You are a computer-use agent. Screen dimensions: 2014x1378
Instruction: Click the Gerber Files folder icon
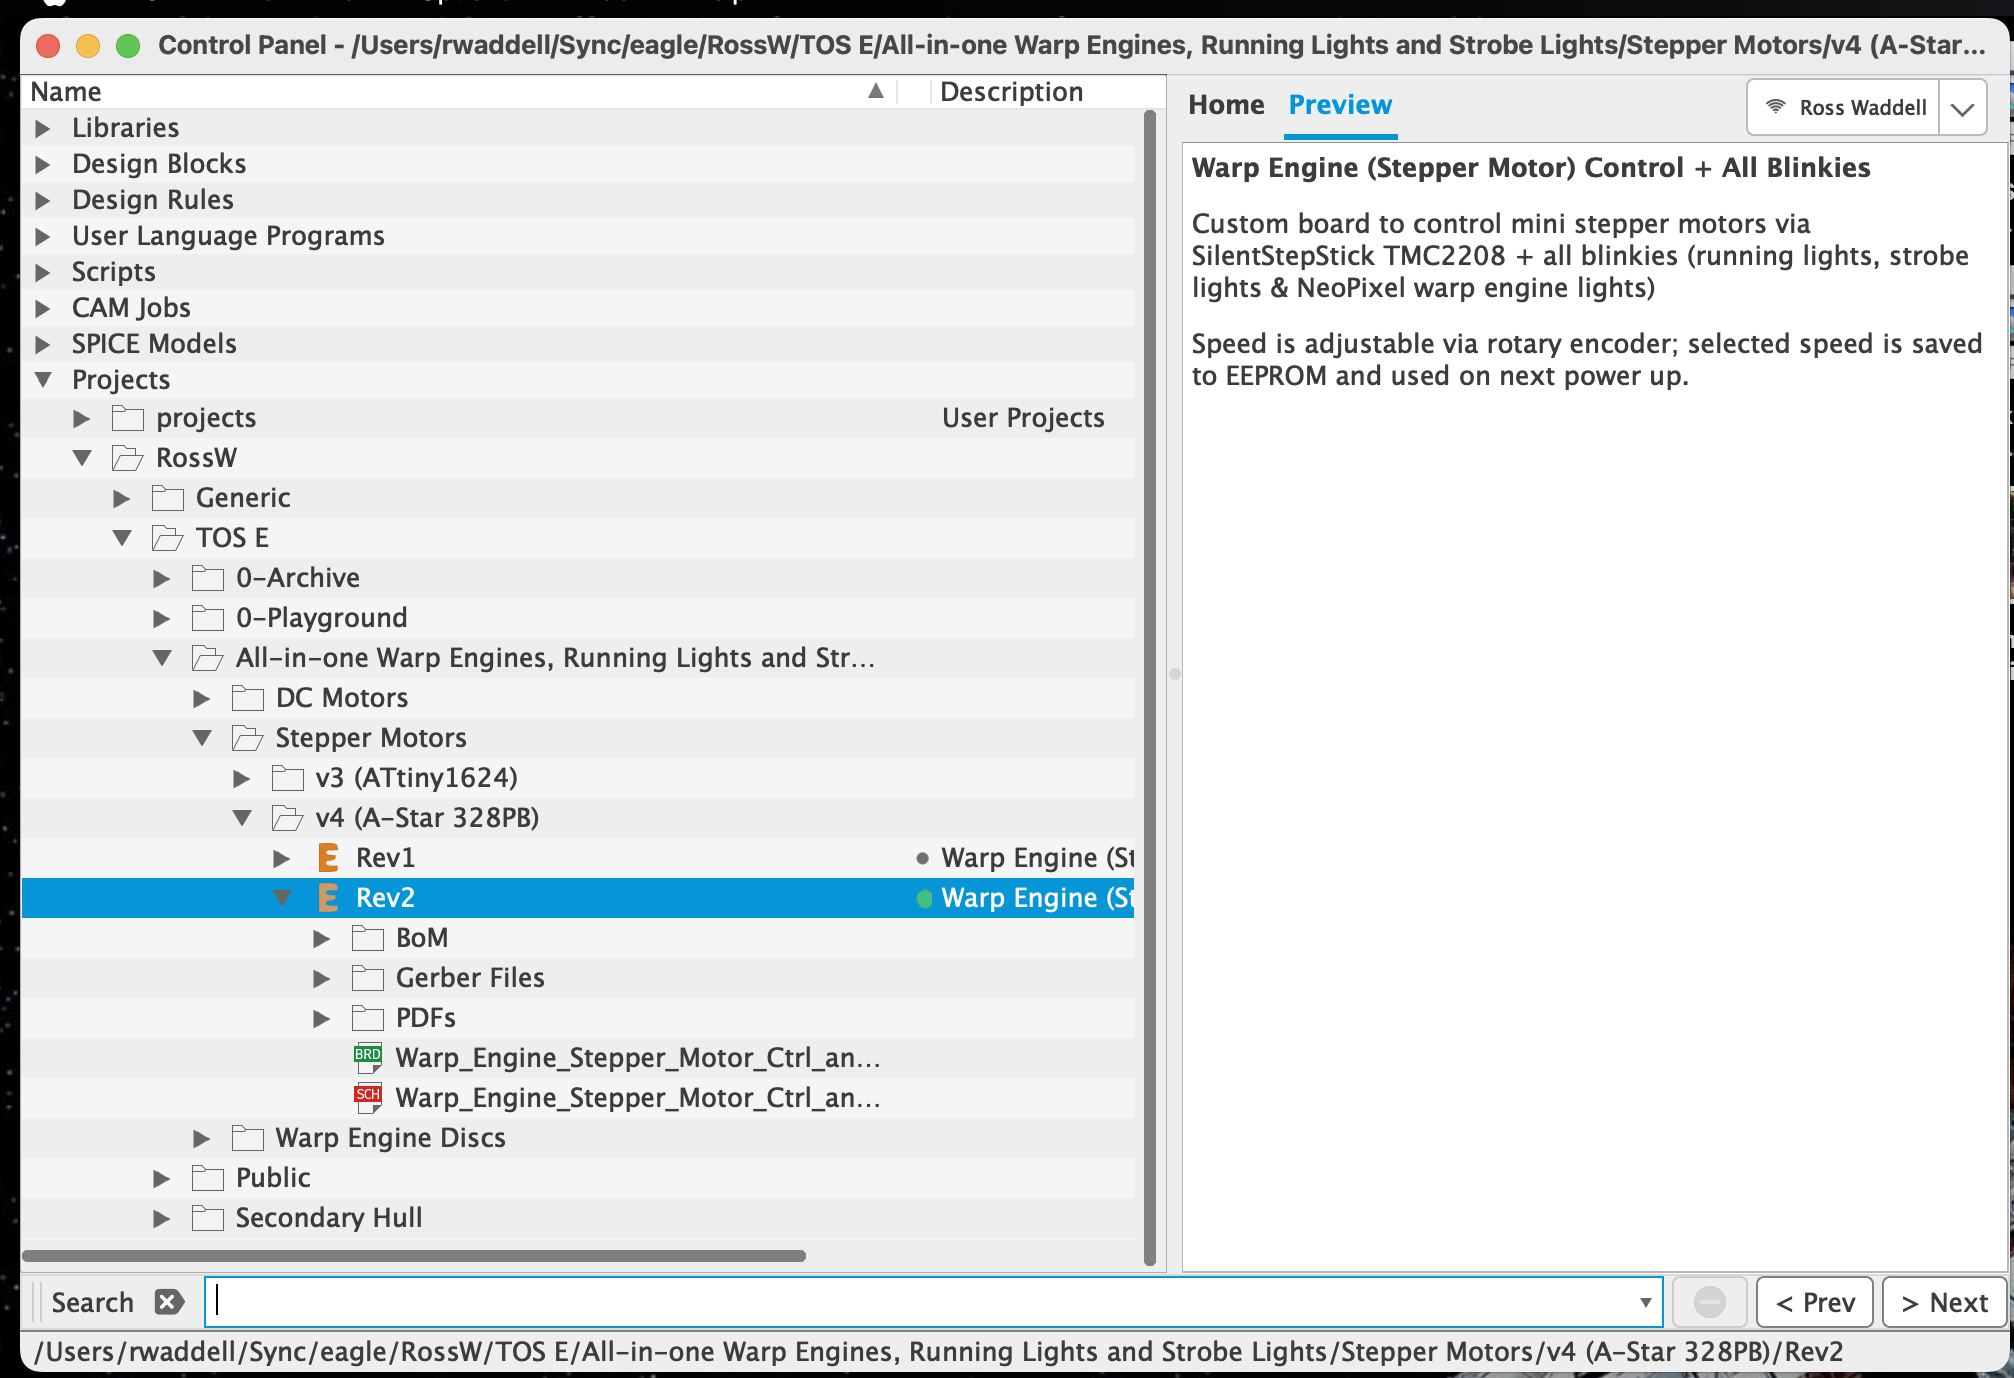pyautogui.click(x=368, y=977)
